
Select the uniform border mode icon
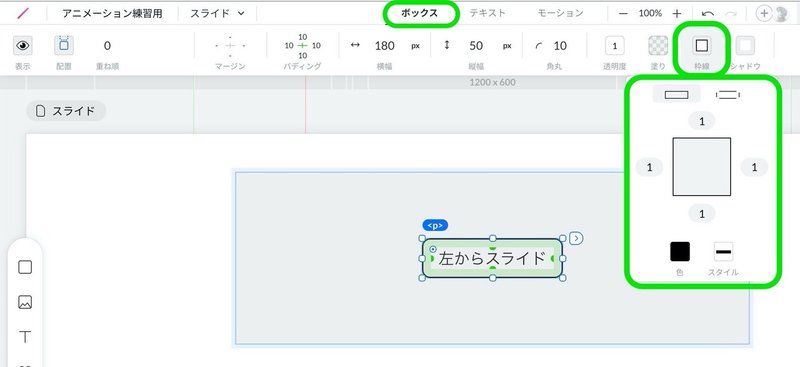[677, 94]
